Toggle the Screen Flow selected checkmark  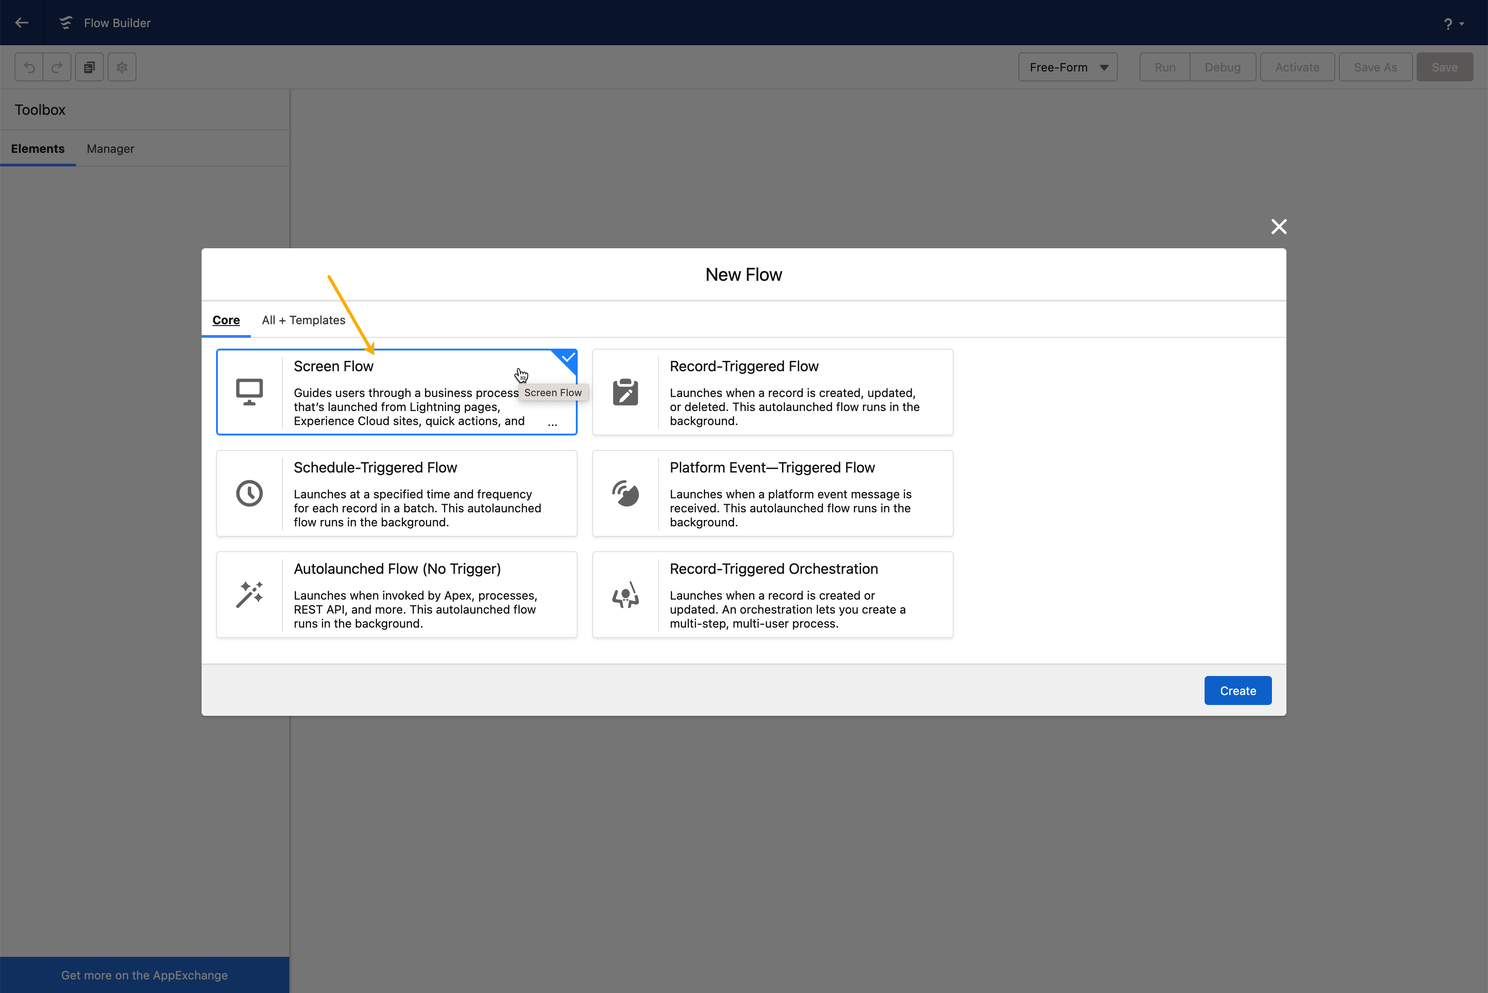point(567,358)
